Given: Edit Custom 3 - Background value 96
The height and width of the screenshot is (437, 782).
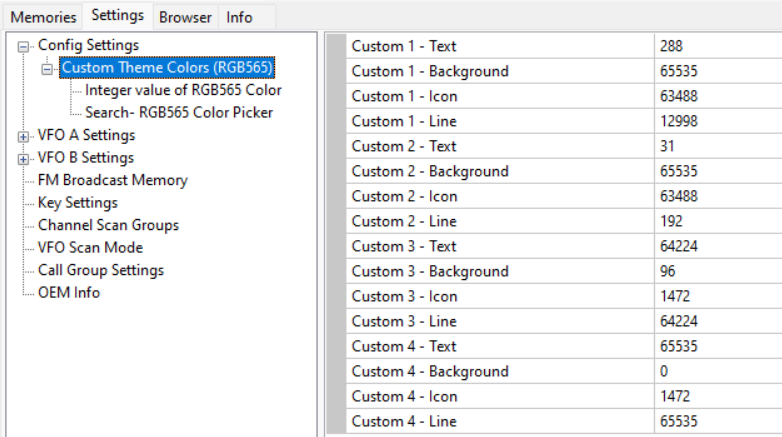Looking at the screenshot, I should (718, 271).
